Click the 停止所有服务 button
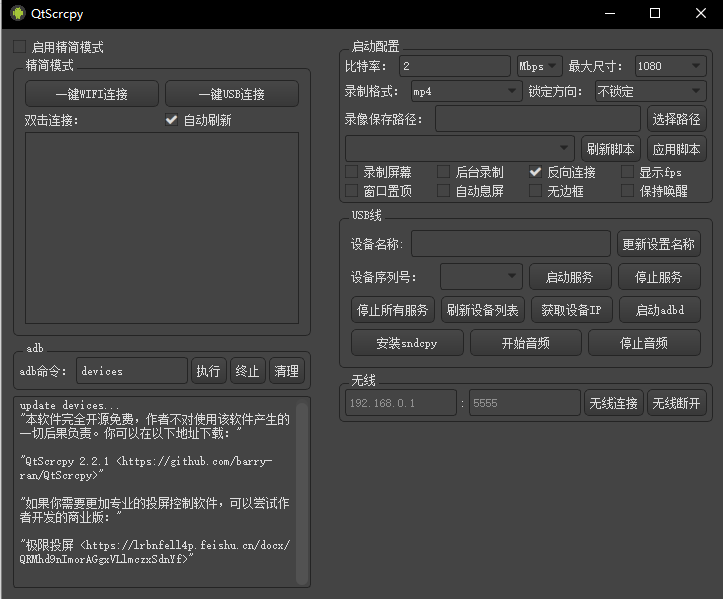Viewport: 723px width, 599px height. 393,309
